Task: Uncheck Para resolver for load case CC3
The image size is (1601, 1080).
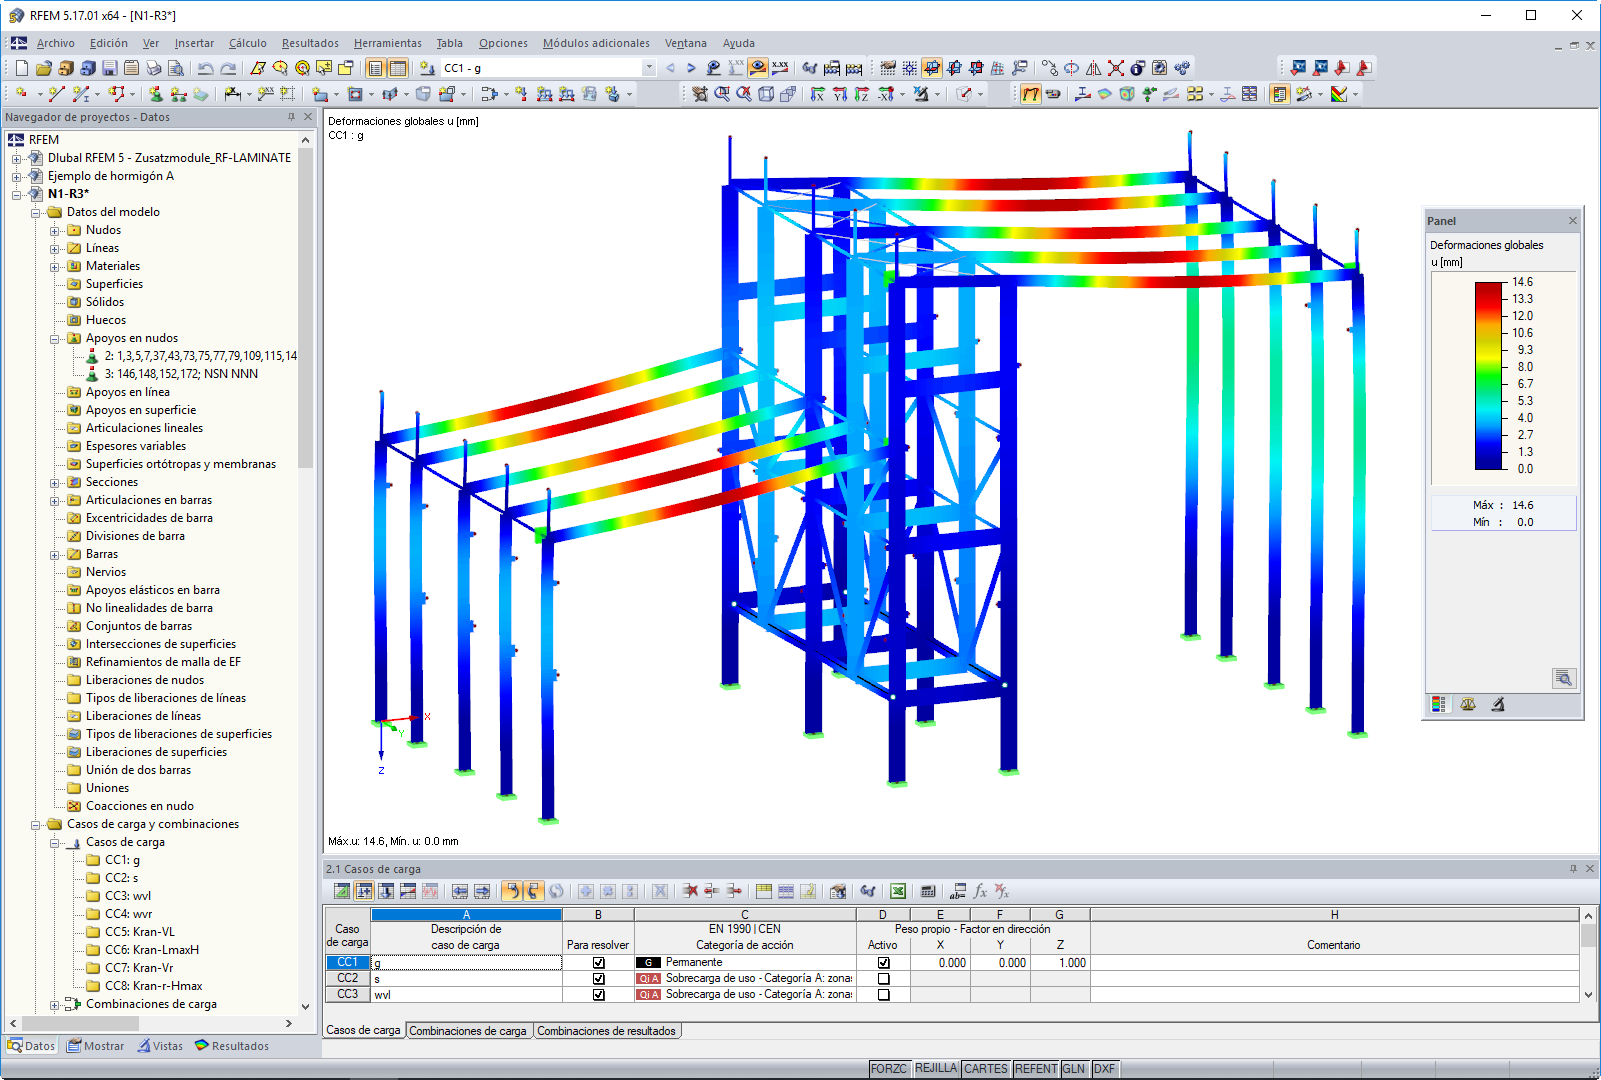Action: [x=598, y=994]
